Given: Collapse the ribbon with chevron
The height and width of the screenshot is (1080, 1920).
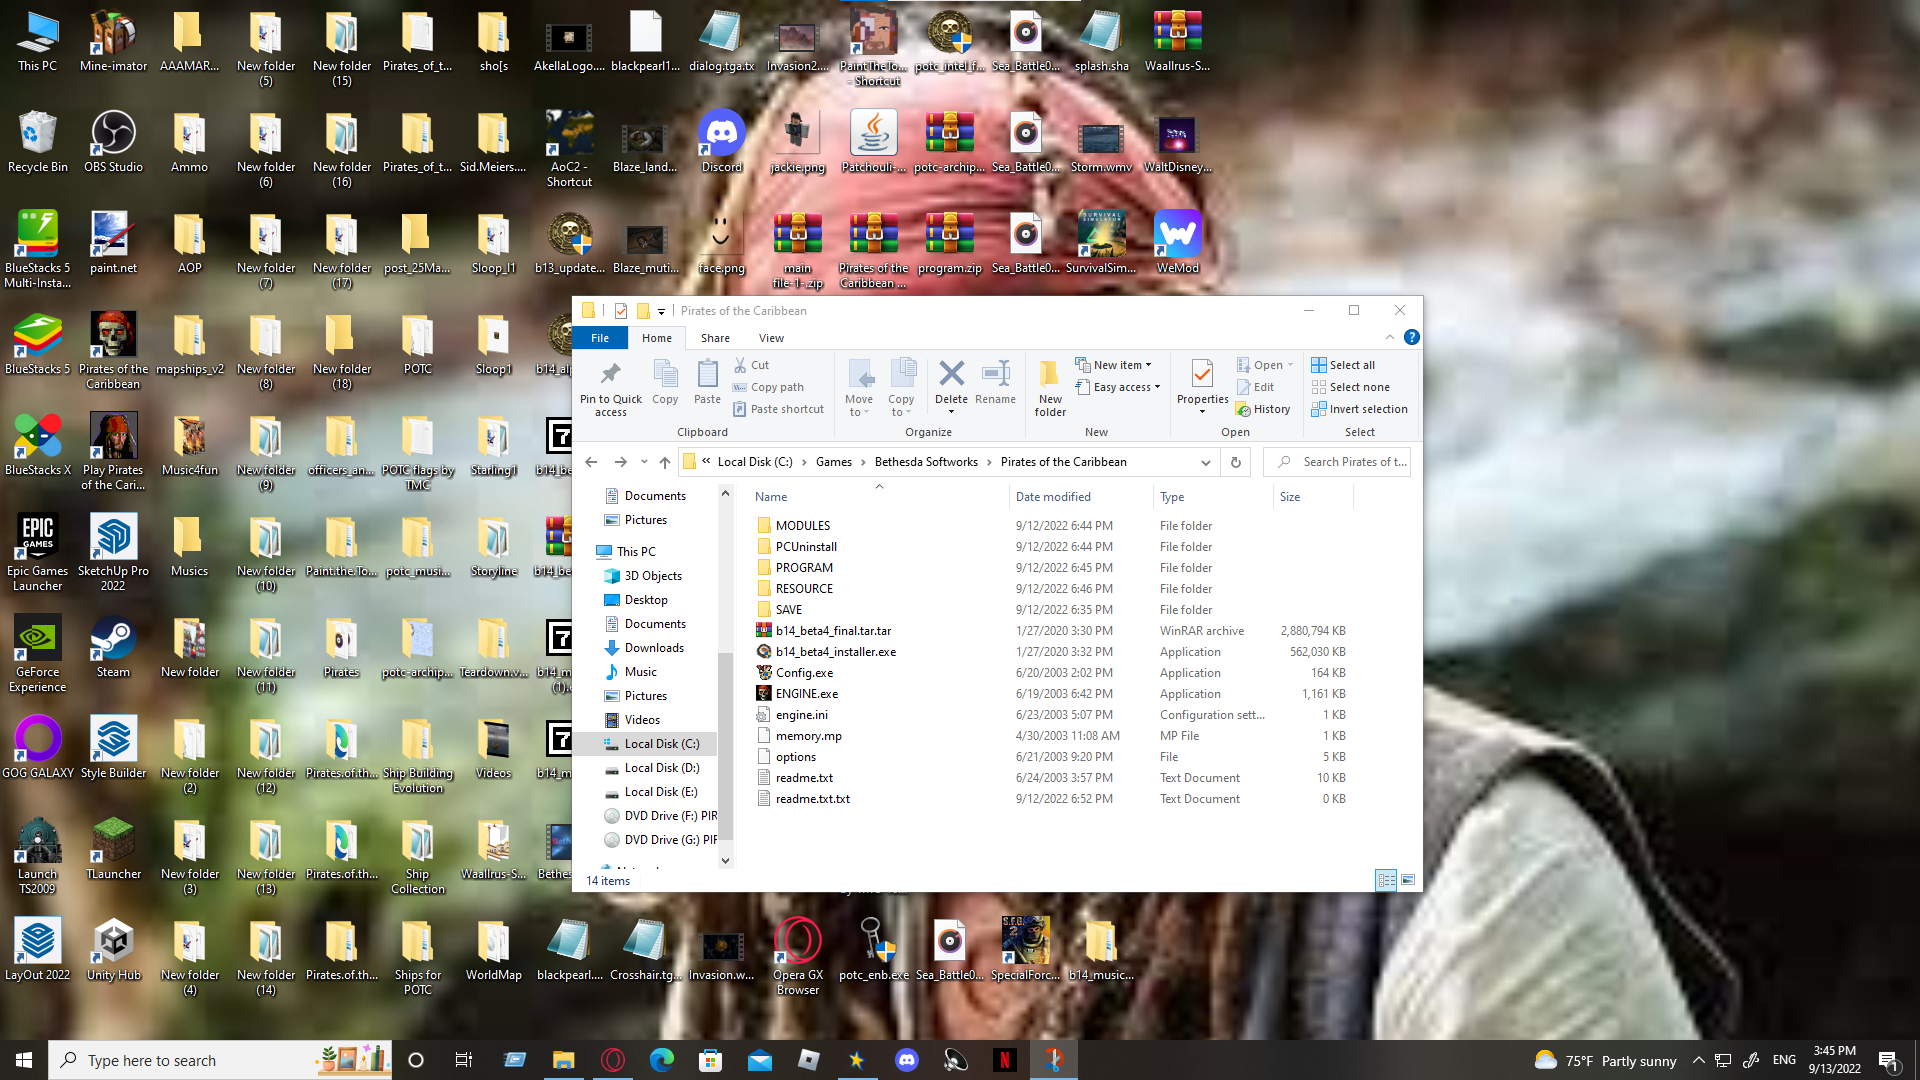Looking at the screenshot, I should [1389, 338].
